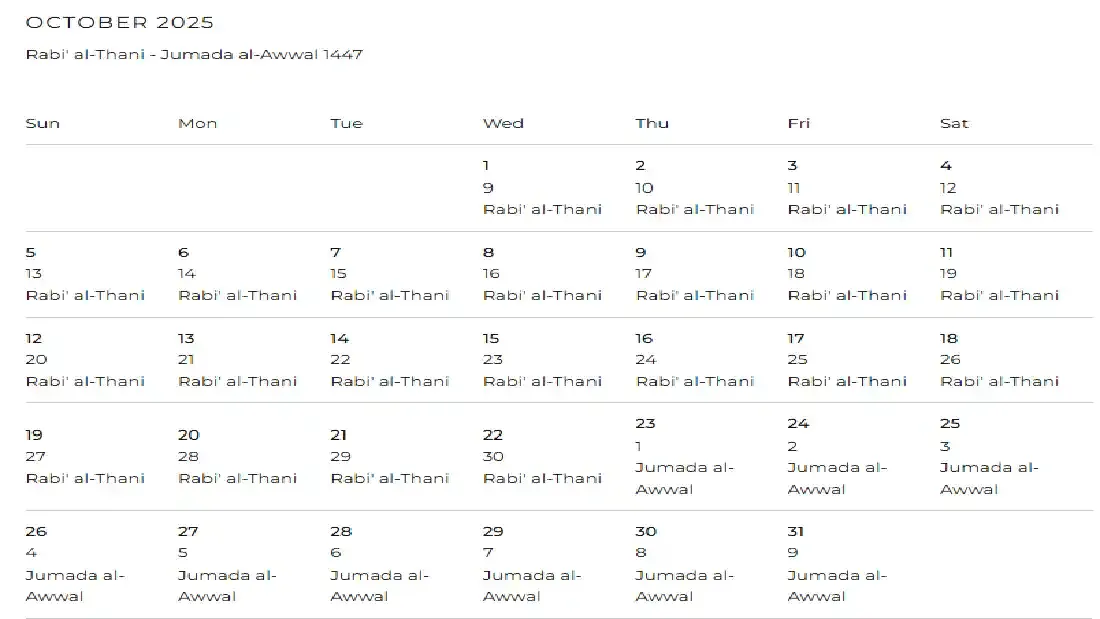Click the Sat column header
Viewport: 1100px width, 619px height.
954,124
